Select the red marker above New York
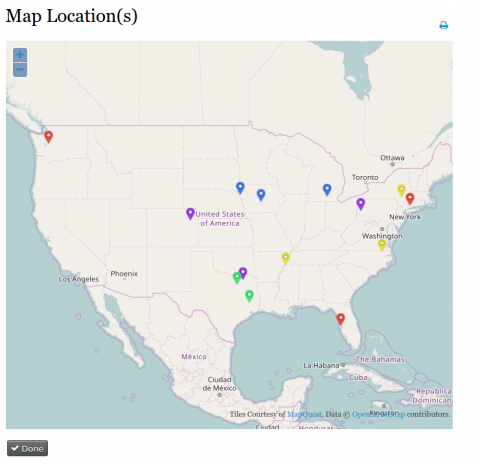Viewport: 480px width, 464px height. click(x=410, y=199)
